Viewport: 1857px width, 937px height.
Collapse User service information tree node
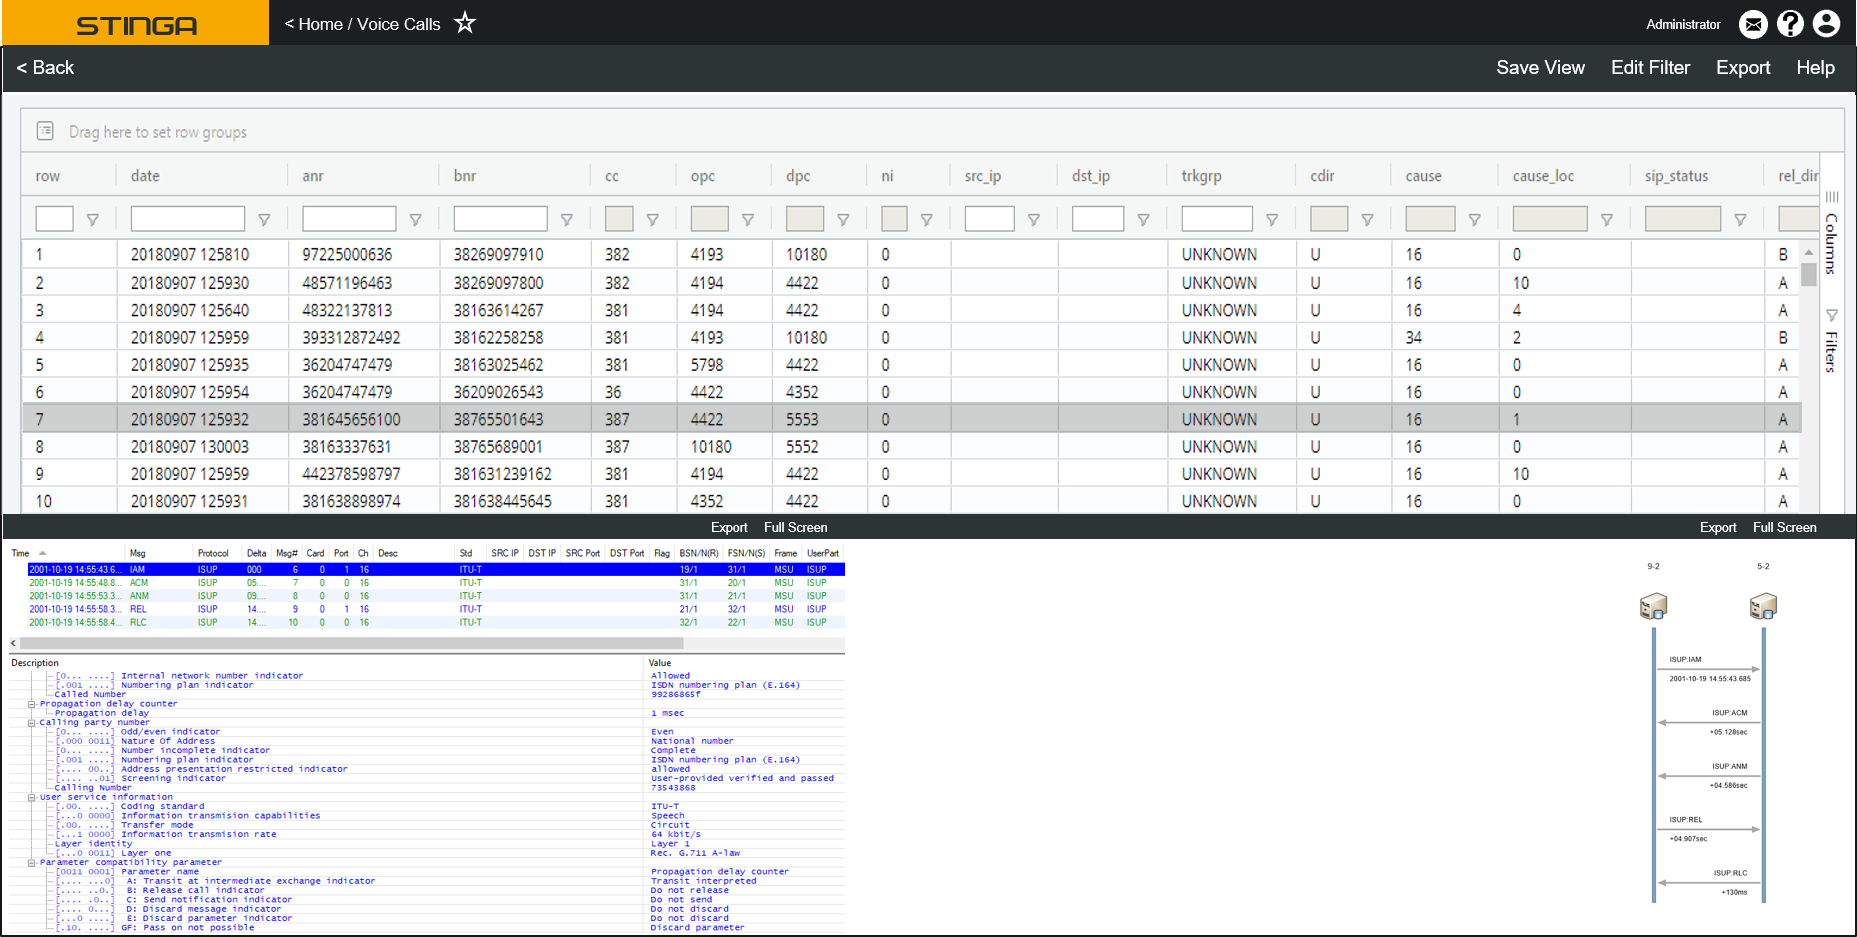coord(31,797)
